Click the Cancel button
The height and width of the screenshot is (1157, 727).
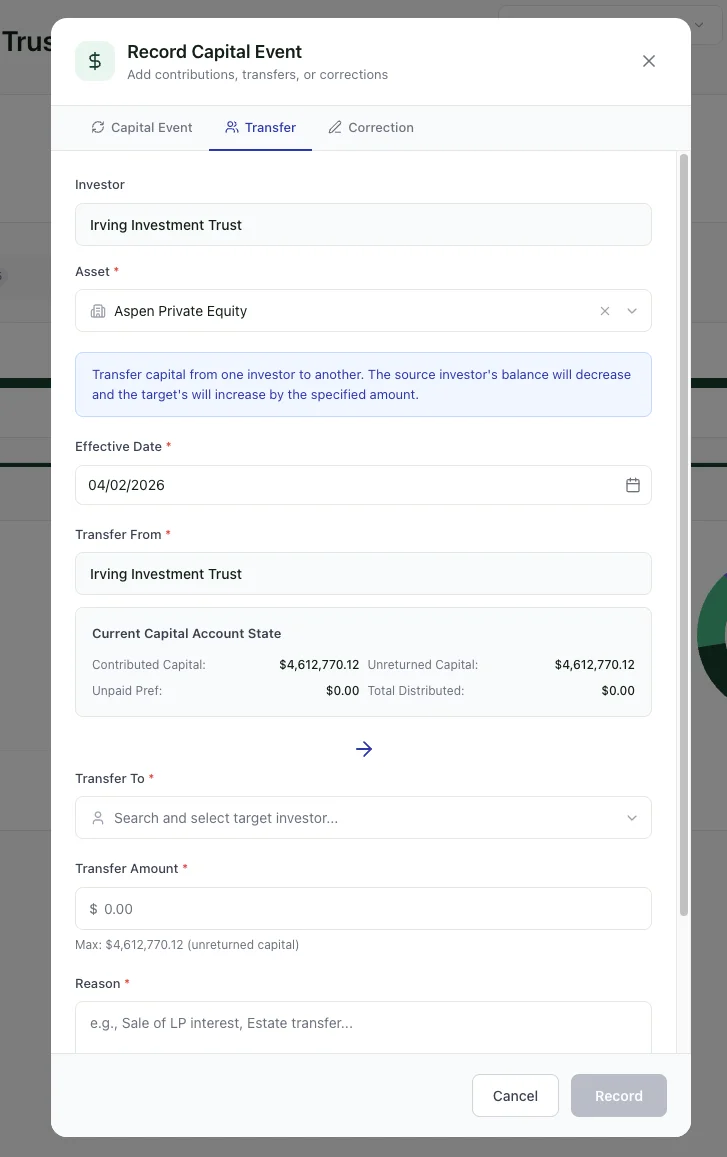pos(515,1095)
